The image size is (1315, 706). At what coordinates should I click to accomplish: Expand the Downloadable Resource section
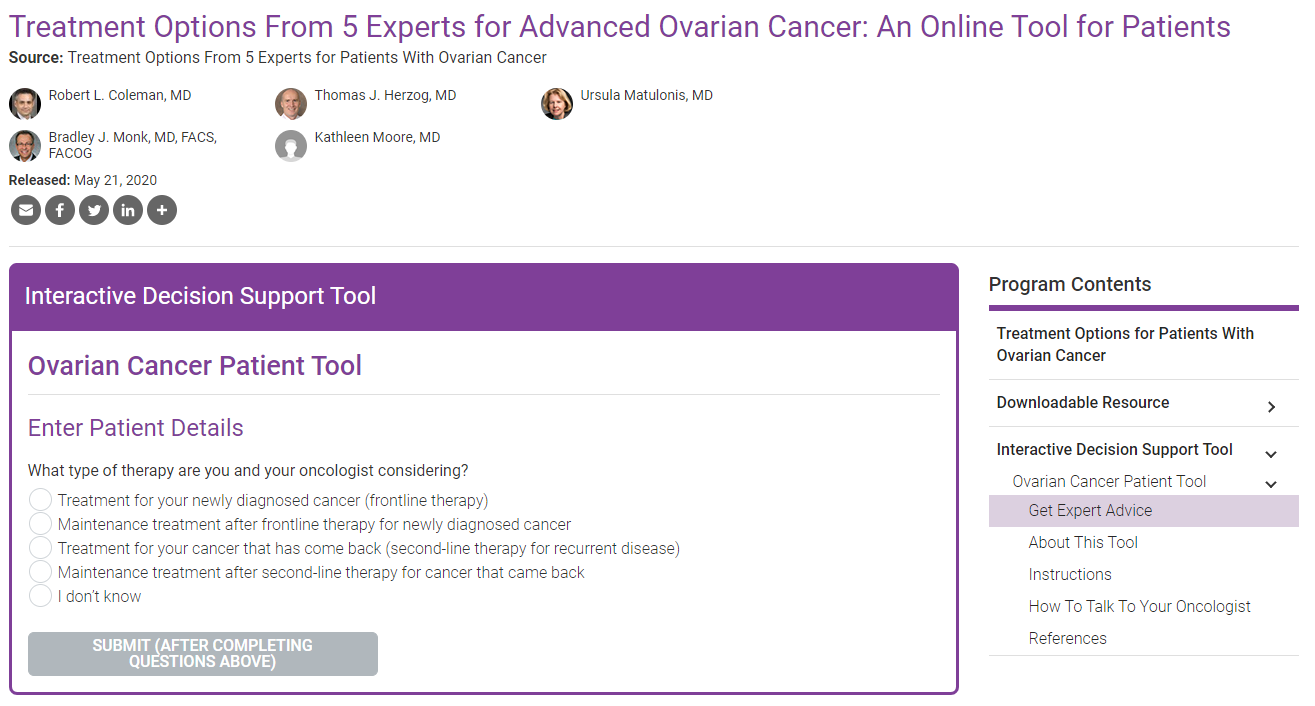tap(1271, 406)
